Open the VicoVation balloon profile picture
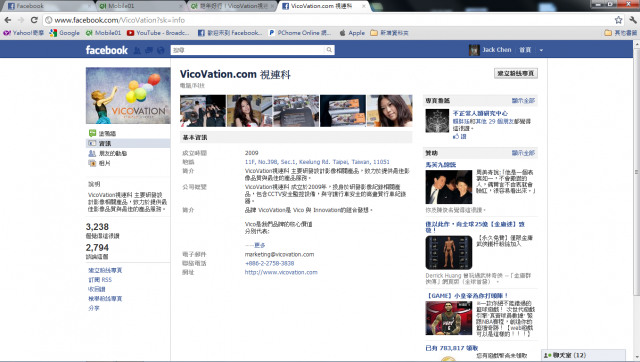 (x=128, y=95)
